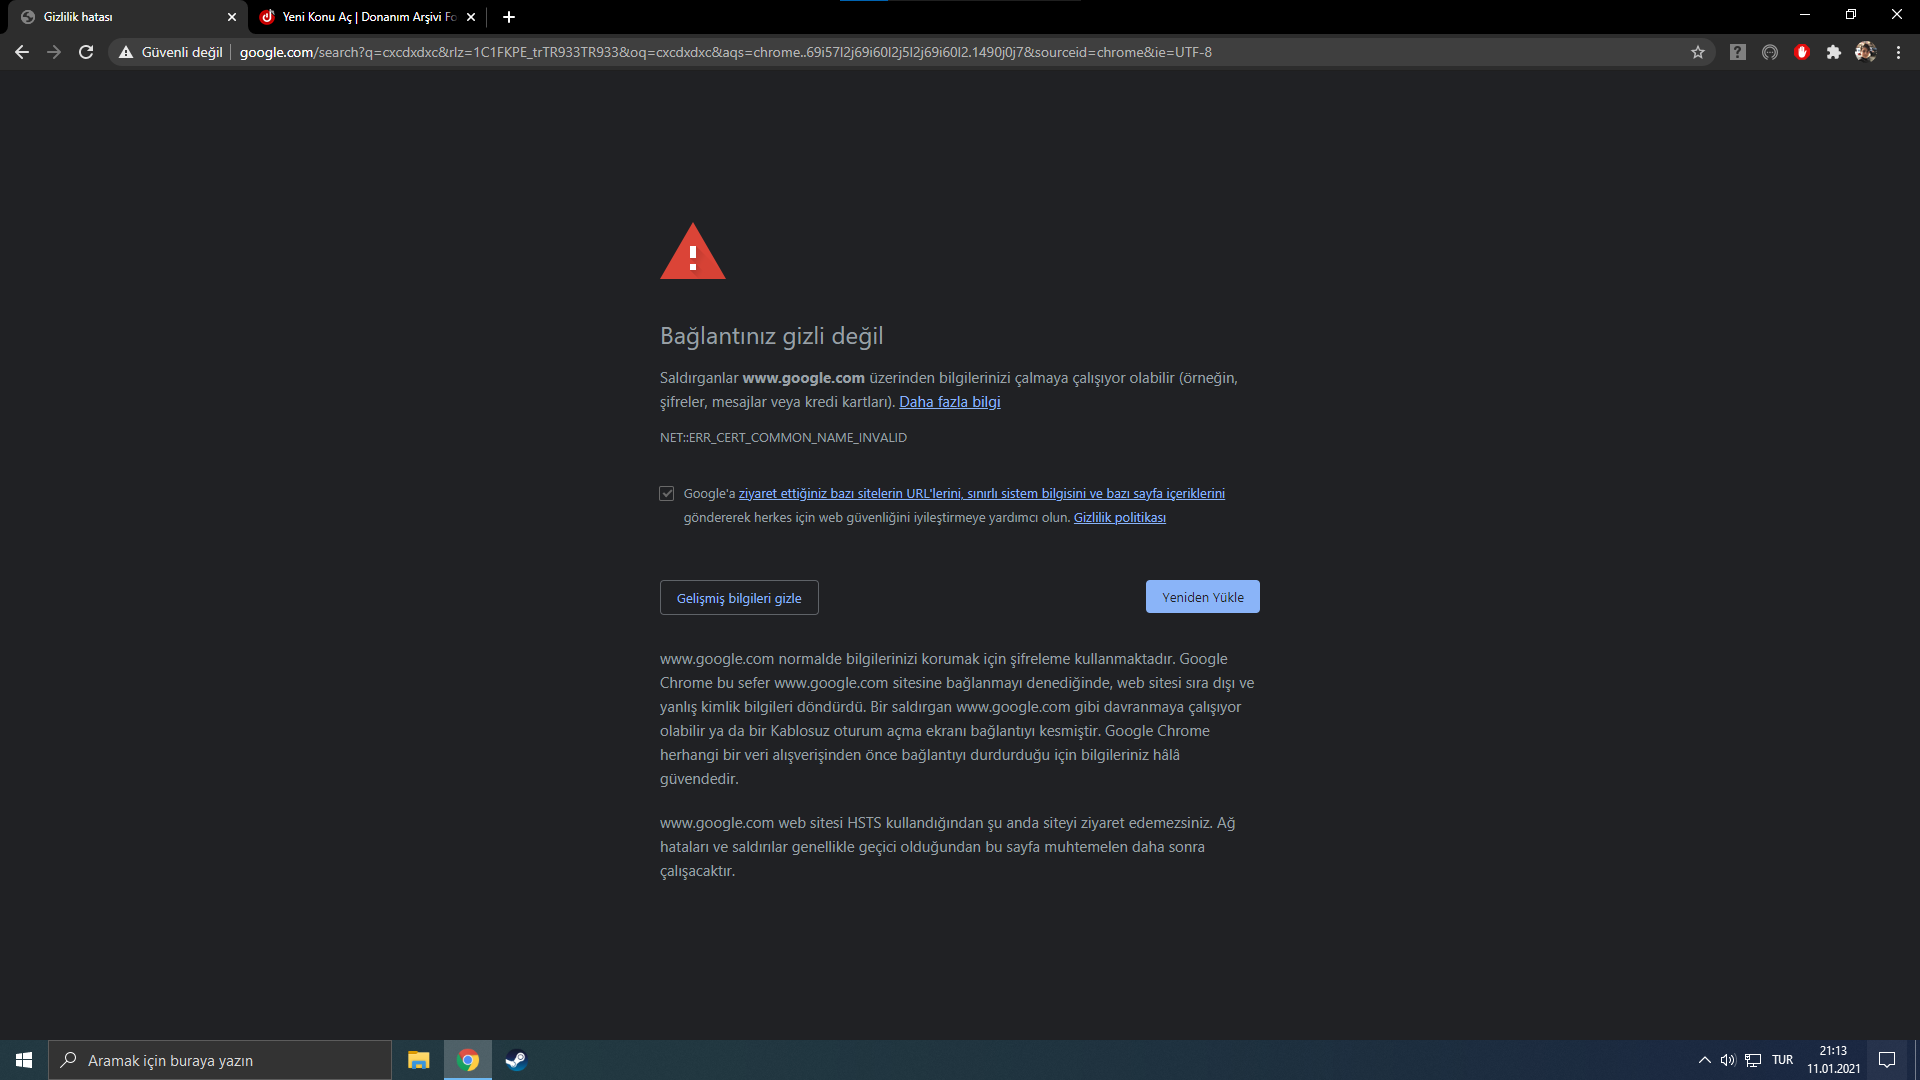Switch to 'Yeni Konu Aç' tab
1920x1080 pixels.
[x=365, y=17]
